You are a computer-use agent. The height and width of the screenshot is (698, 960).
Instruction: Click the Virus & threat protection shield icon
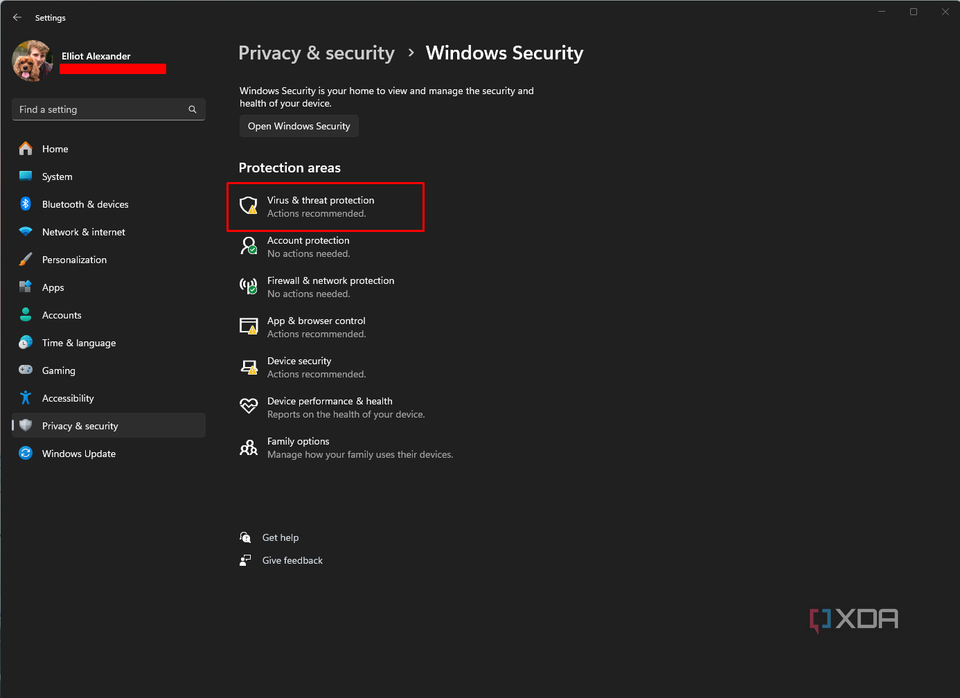click(249, 206)
